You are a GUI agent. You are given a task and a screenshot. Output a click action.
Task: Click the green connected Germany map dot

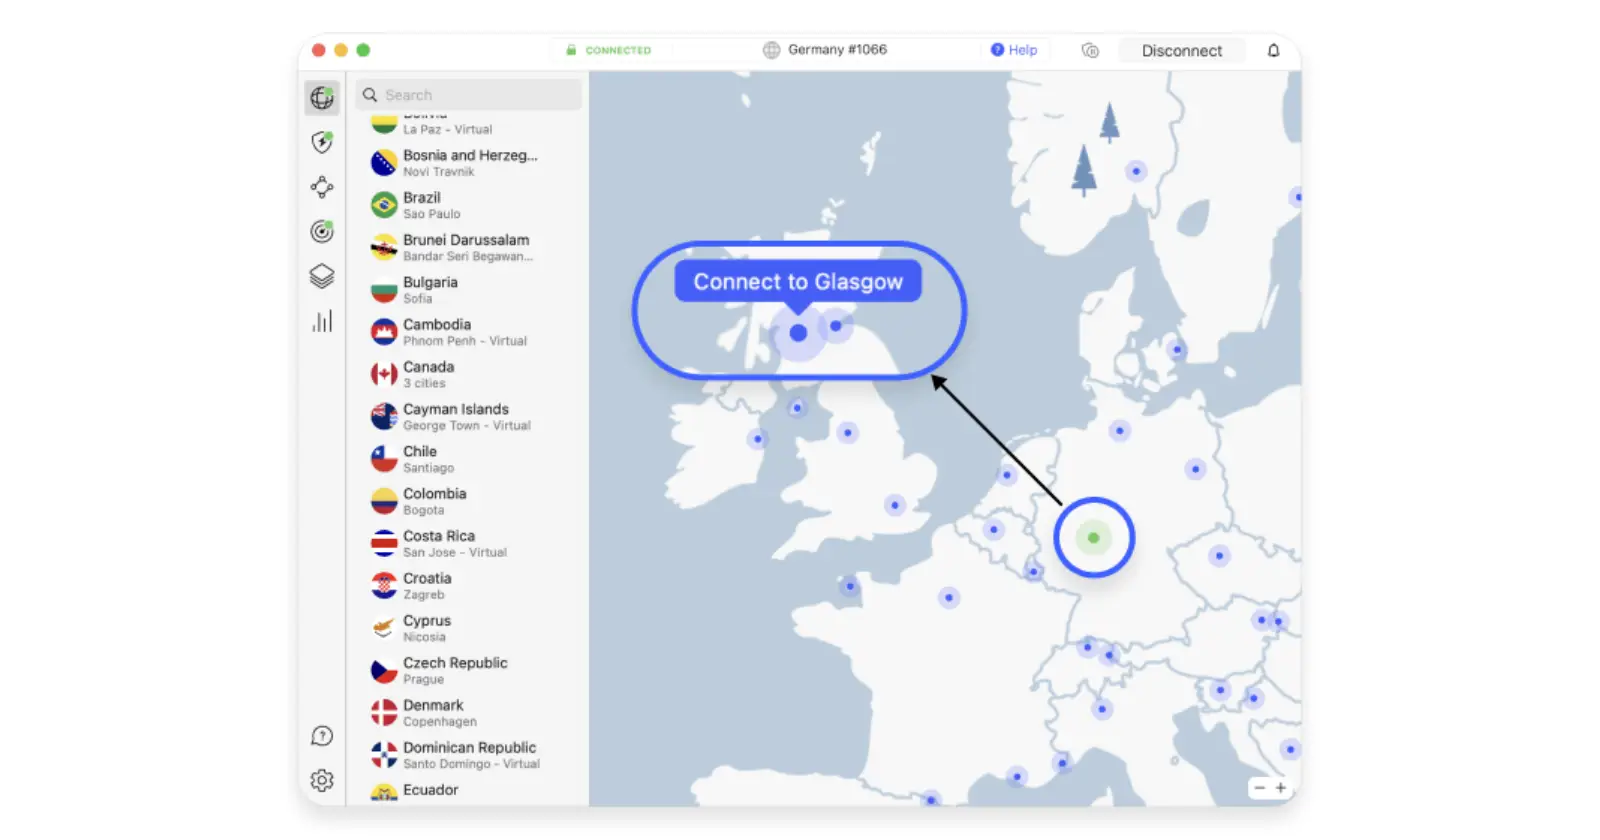(x=1094, y=538)
